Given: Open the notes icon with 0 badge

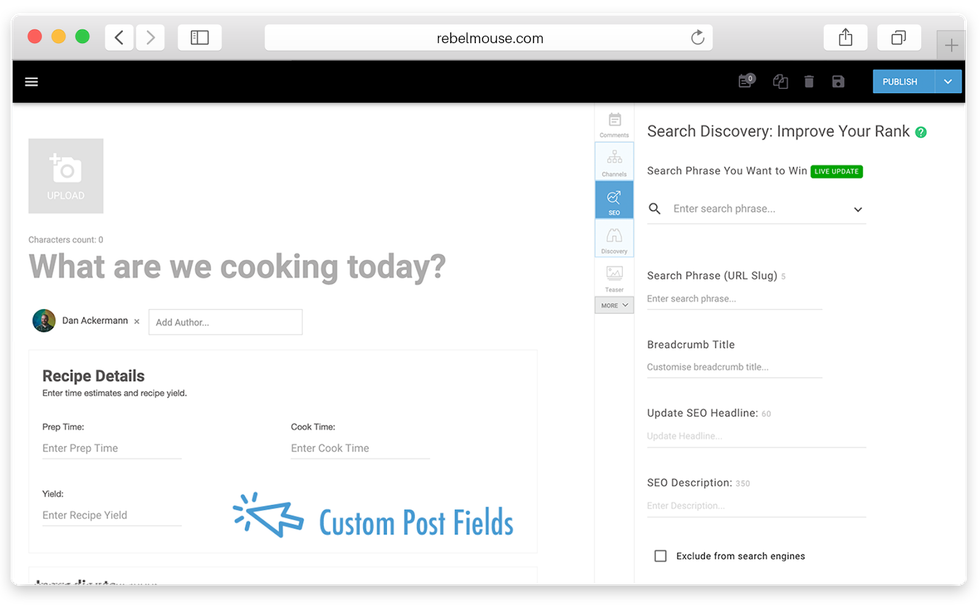Looking at the screenshot, I should tap(746, 81).
